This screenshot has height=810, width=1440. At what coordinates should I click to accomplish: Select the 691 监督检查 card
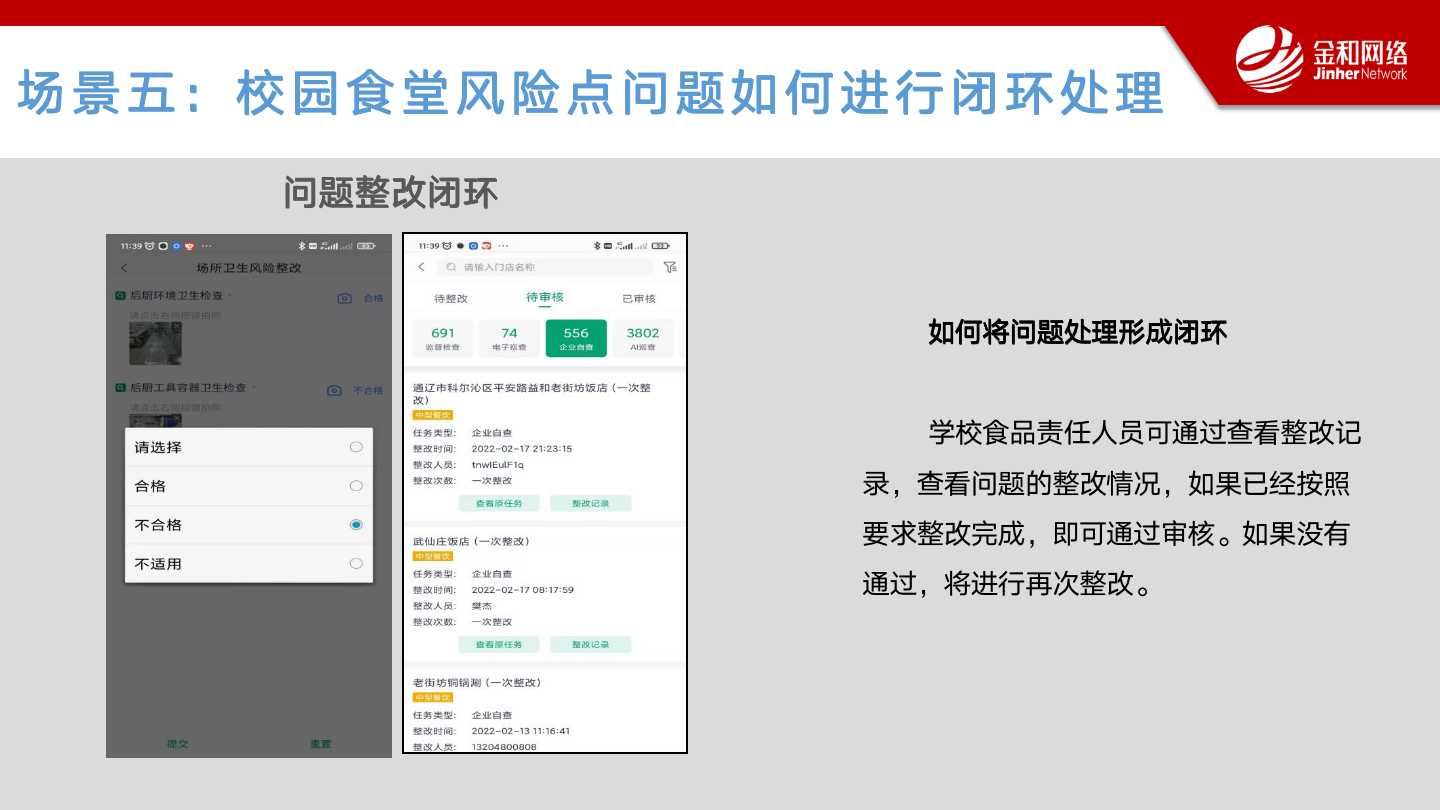click(443, 339)
